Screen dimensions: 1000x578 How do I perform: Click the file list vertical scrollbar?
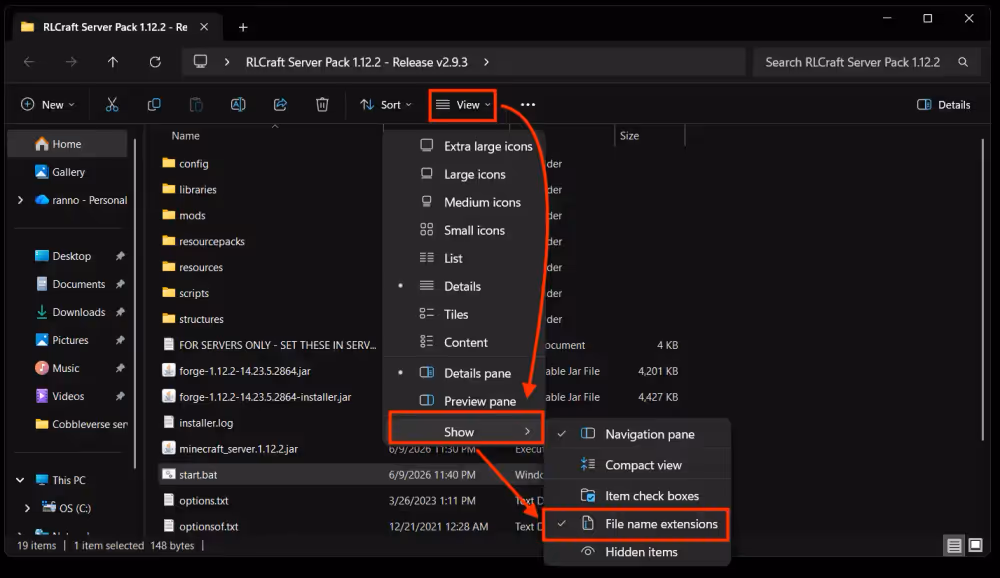click(983, 290)
